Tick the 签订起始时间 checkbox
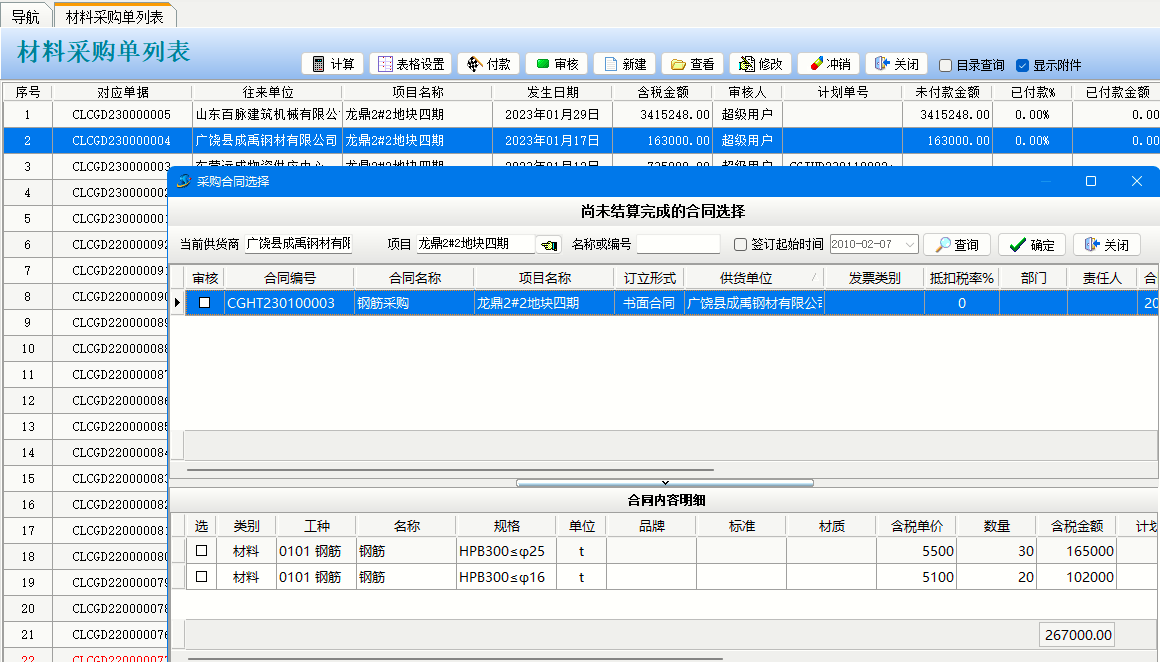Screen dimensions: 1160x662 (x=741, y=245)
